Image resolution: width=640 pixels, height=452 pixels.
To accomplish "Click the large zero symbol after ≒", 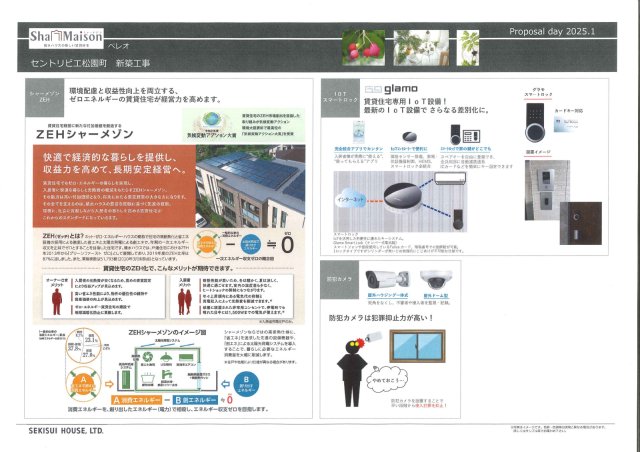I will (x=288, y=245).
